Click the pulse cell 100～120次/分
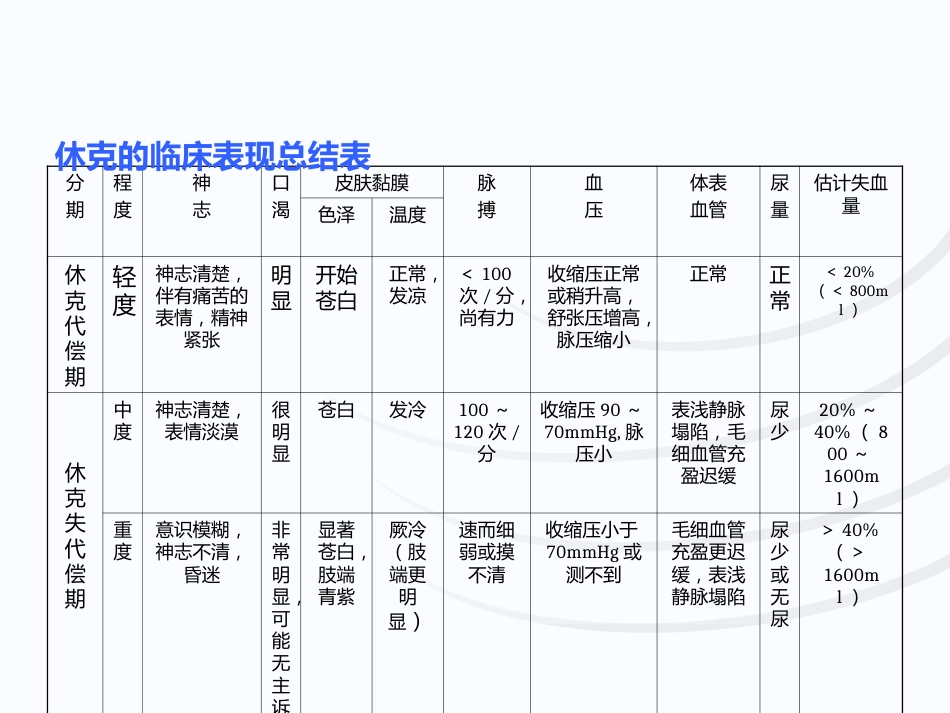950x713 pixels. 487,453
